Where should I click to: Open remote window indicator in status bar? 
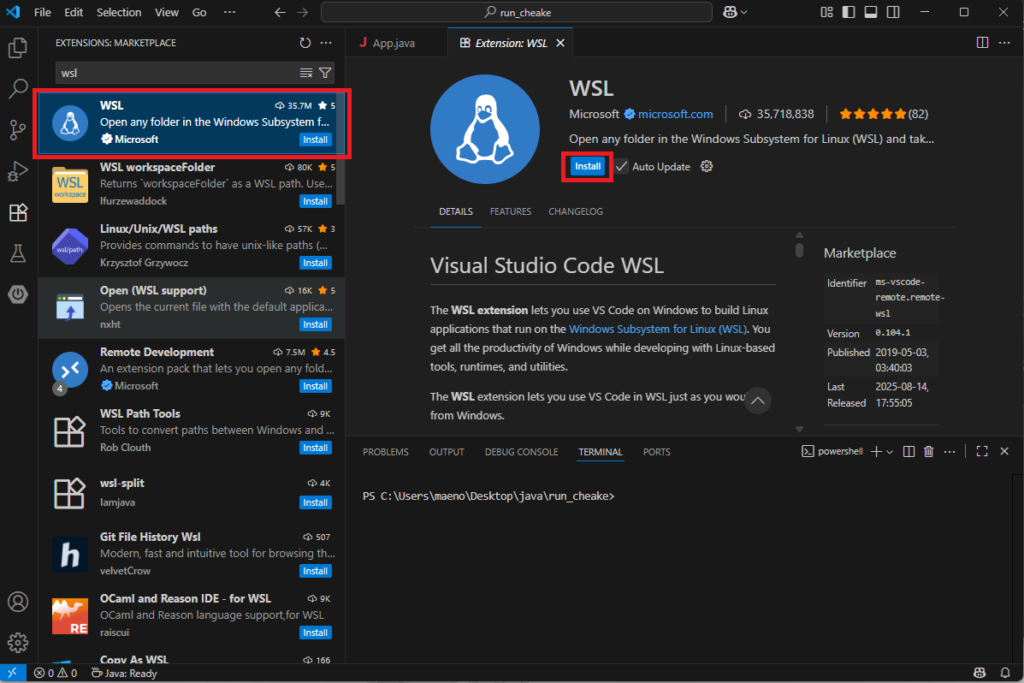tap(12, 673)
